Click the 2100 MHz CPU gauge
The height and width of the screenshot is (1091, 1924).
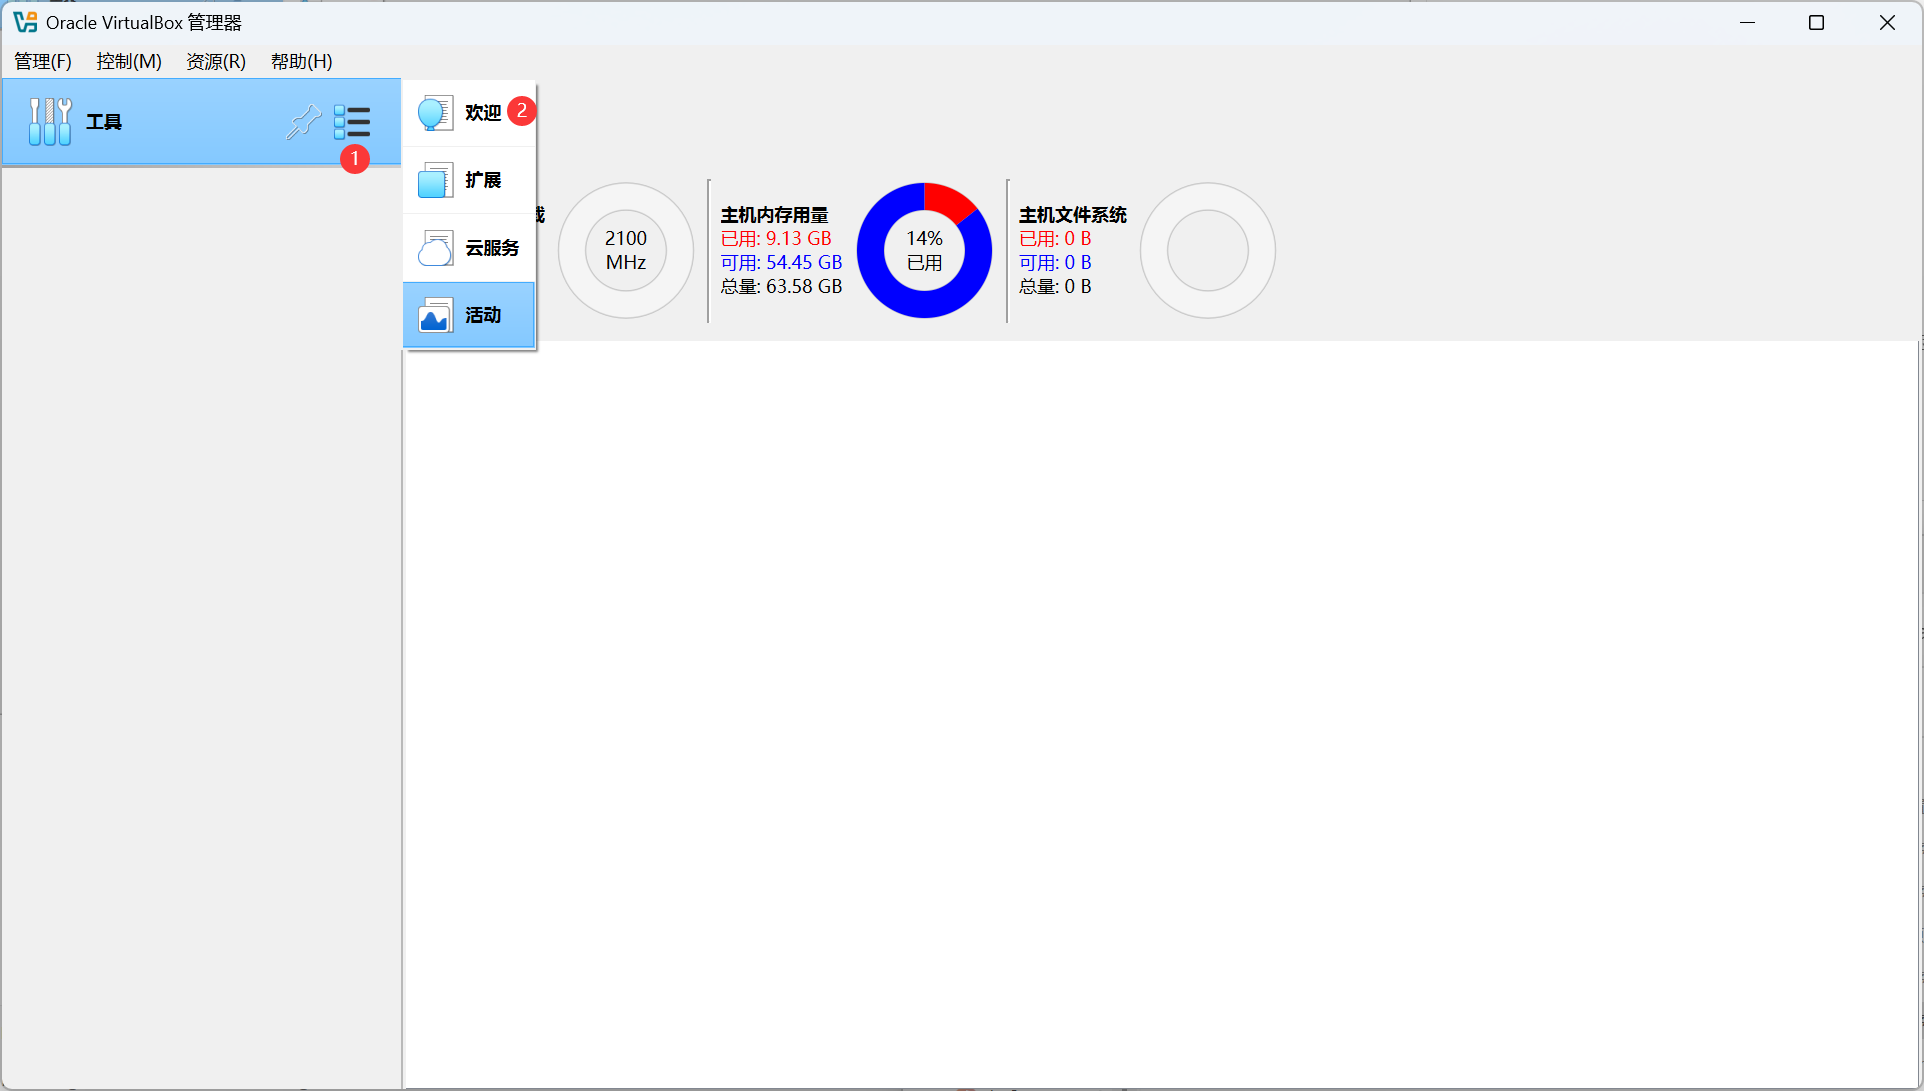626,250
